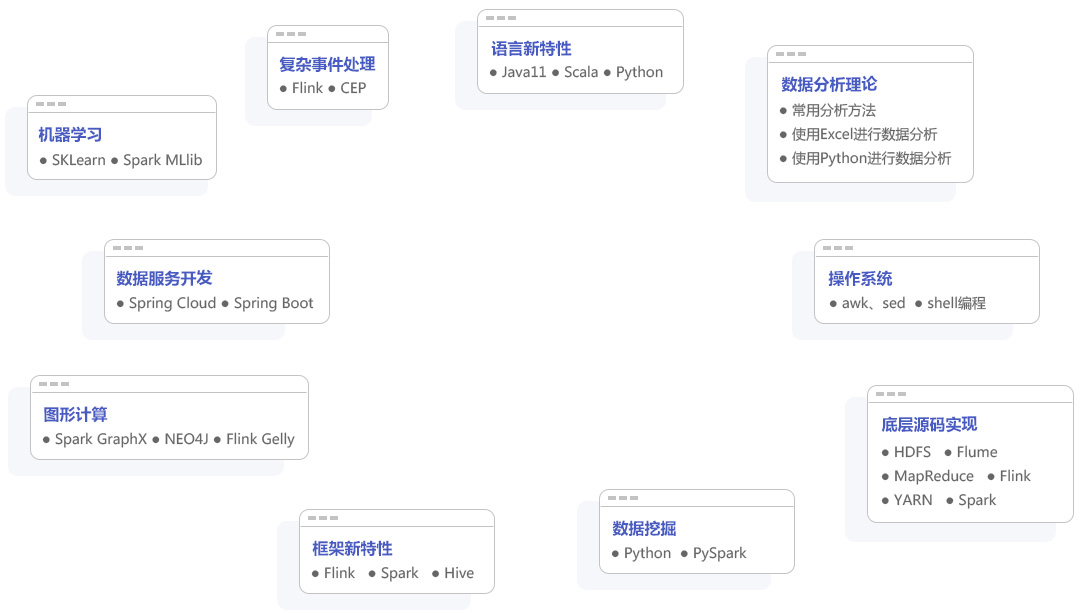Select Spring Boot under 数据服务开发

coord(273,304)
